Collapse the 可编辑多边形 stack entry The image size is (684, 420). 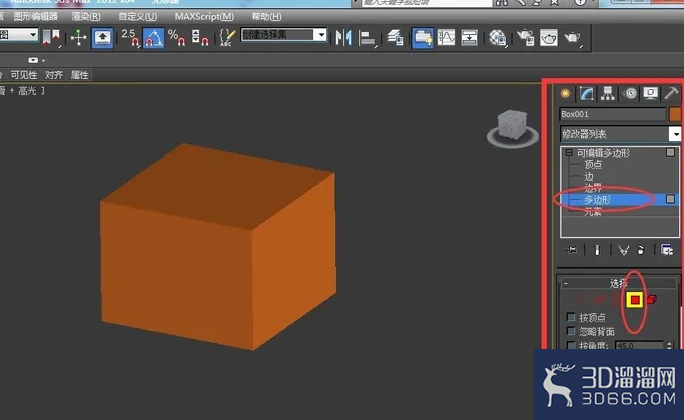coord(568,153)
